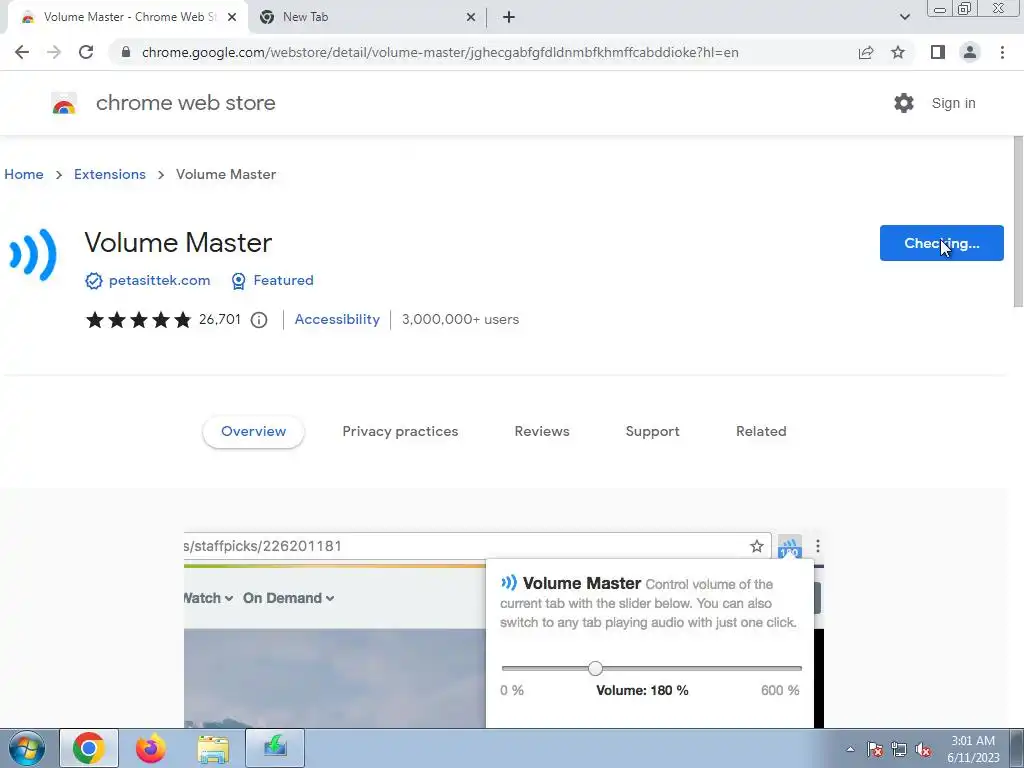Open the tab search dropdown arrow
This screenshot has width=1024, height=768.
904,17
